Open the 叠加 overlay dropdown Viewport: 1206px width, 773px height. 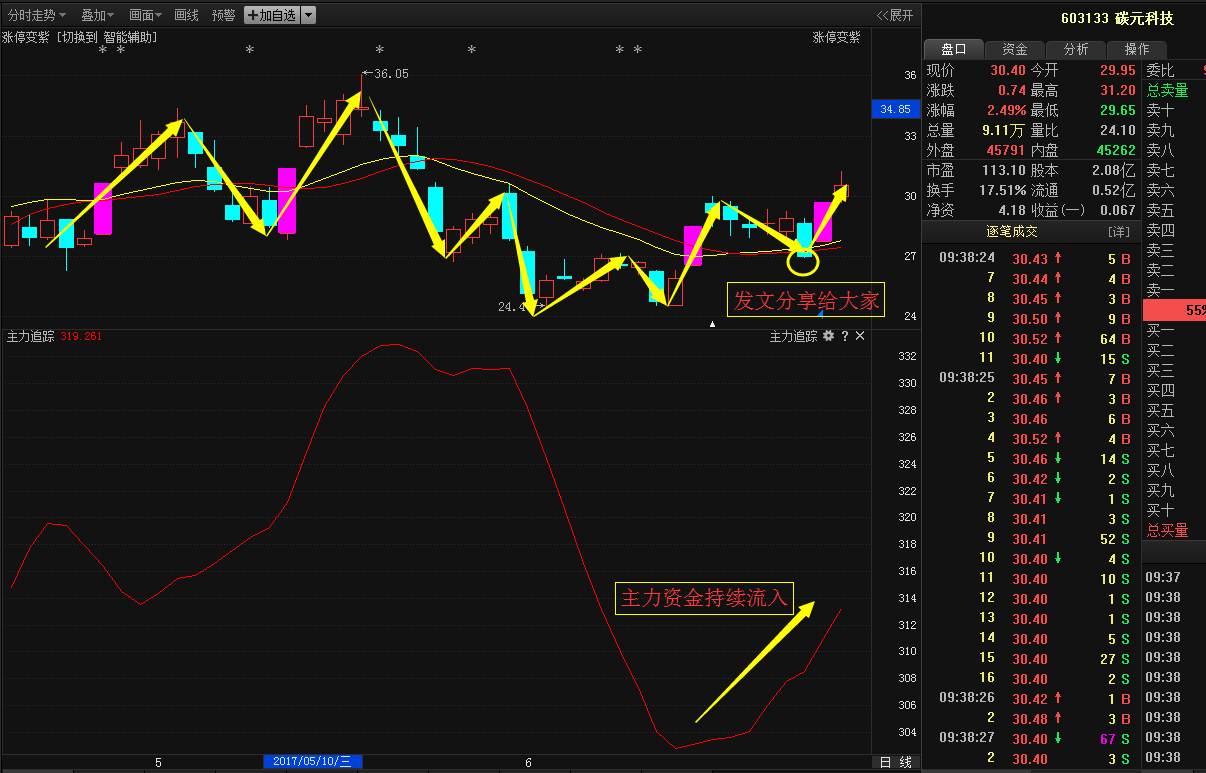pyautogui.click(x=97, y=15)
